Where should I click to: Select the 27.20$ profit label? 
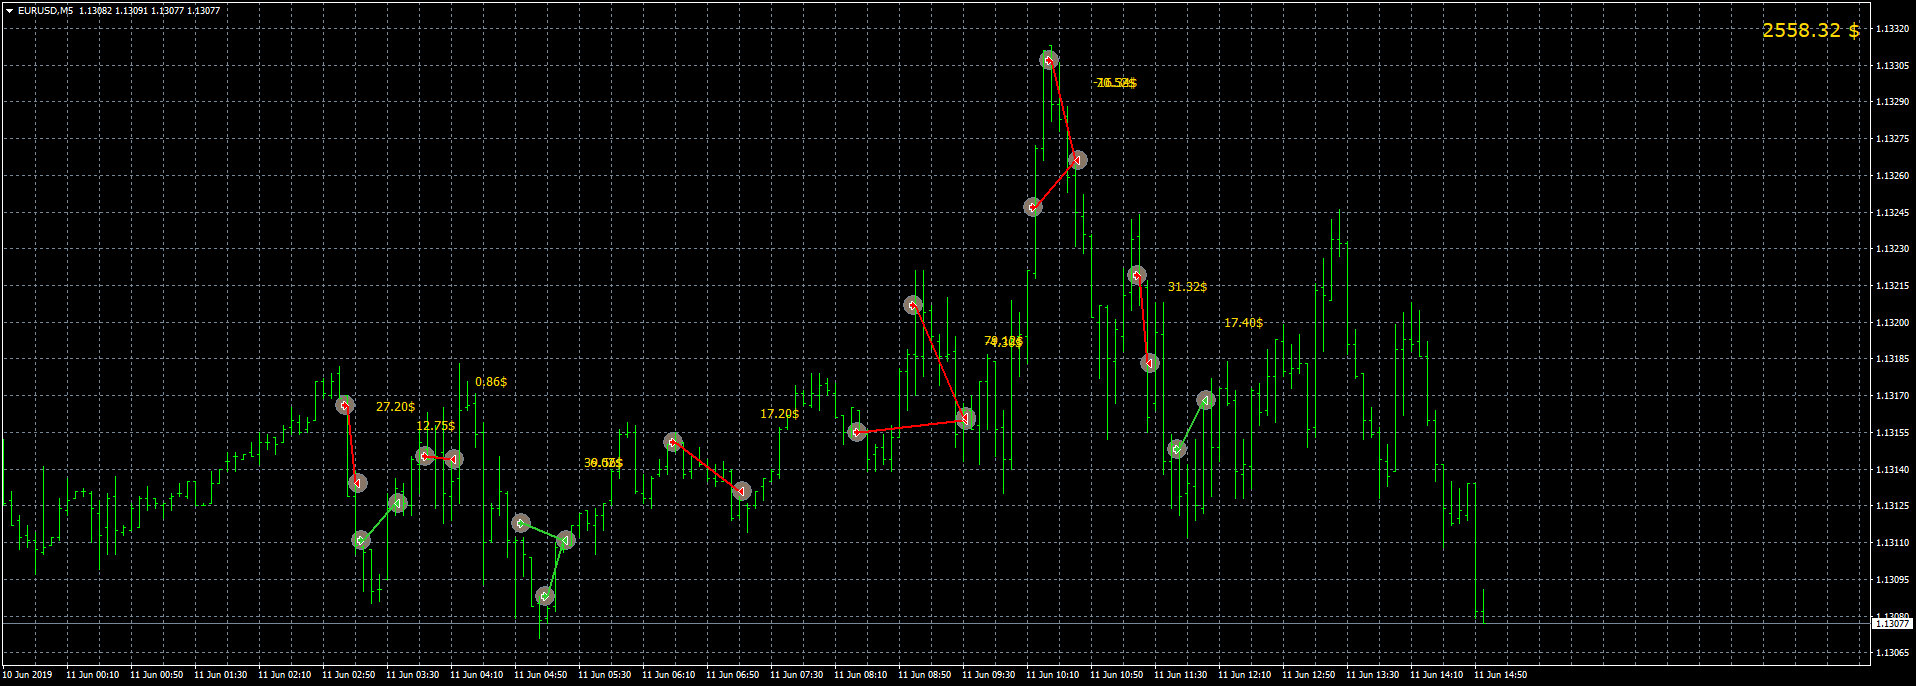point(396,407)
